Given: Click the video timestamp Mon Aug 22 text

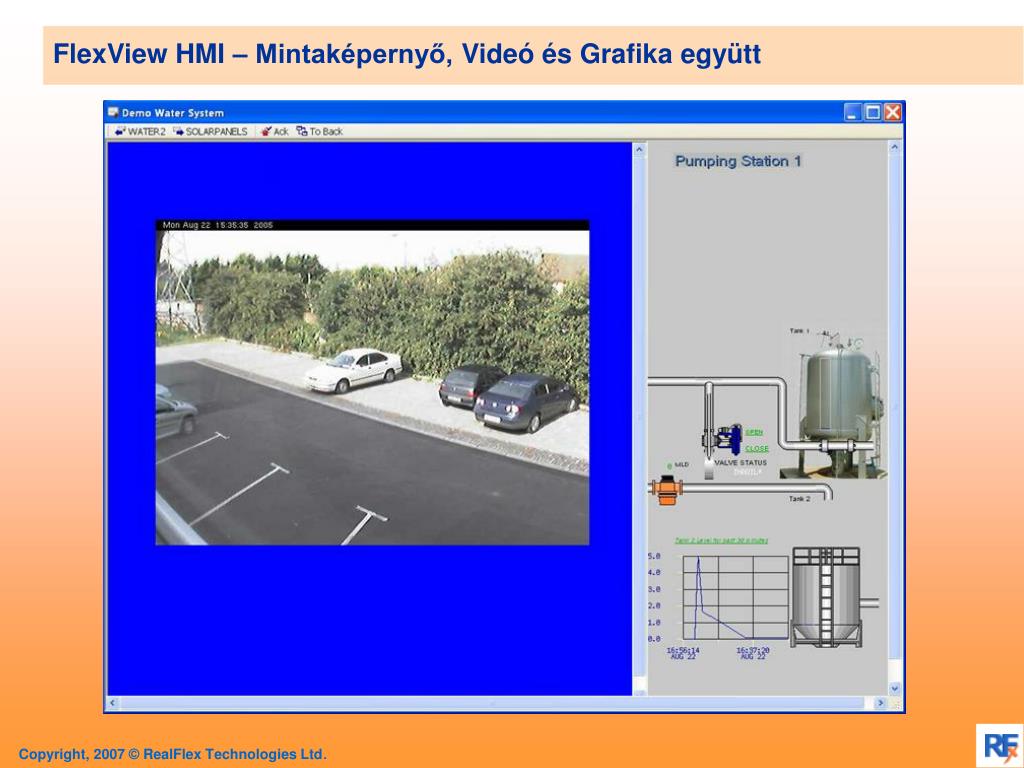Looking at the screenshot, I should point(217,225).
